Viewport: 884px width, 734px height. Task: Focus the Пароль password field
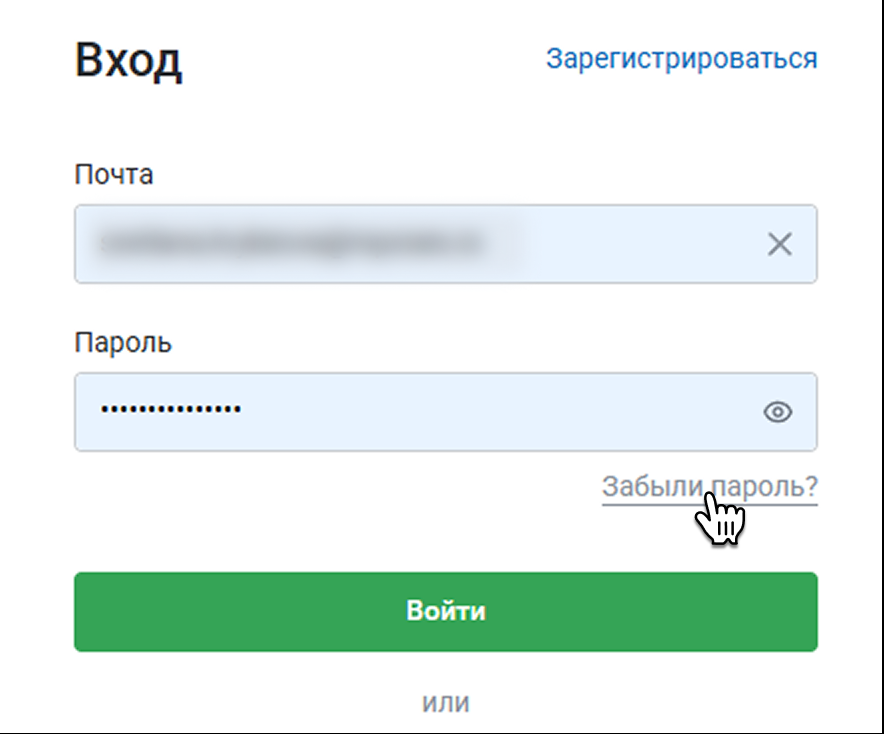420,412
